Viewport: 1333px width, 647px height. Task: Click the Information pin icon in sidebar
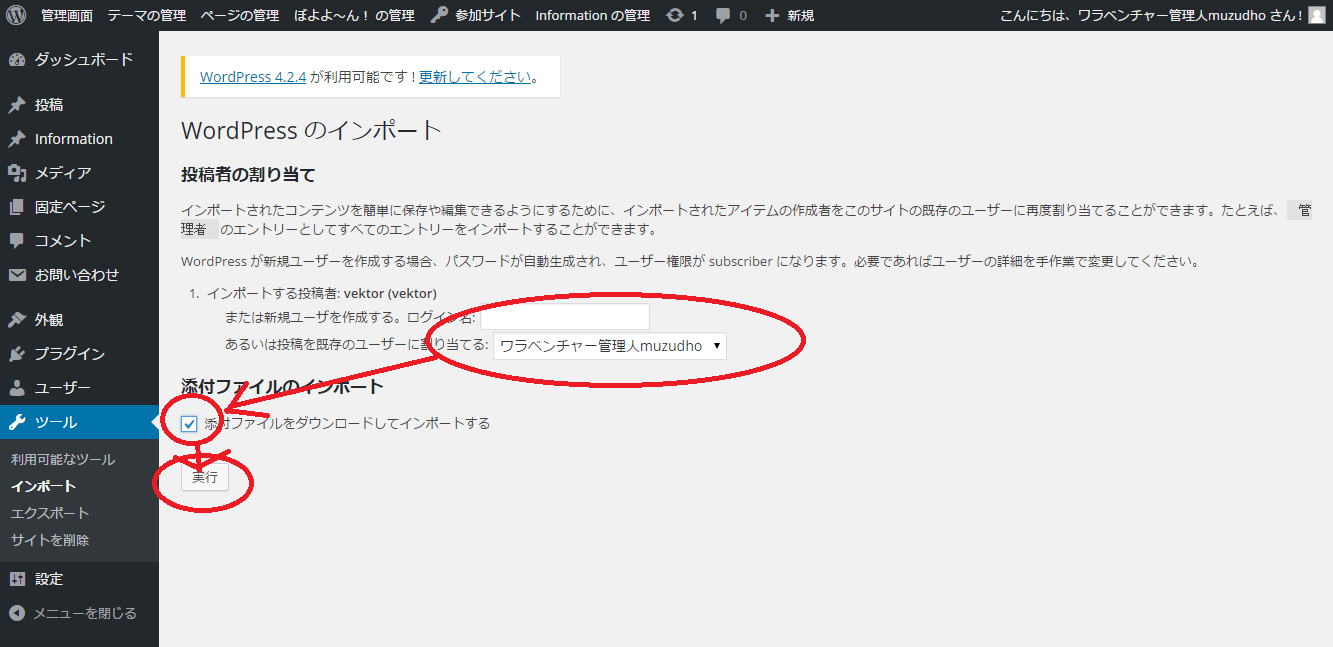pyautogui.click(x=16, y=139)
